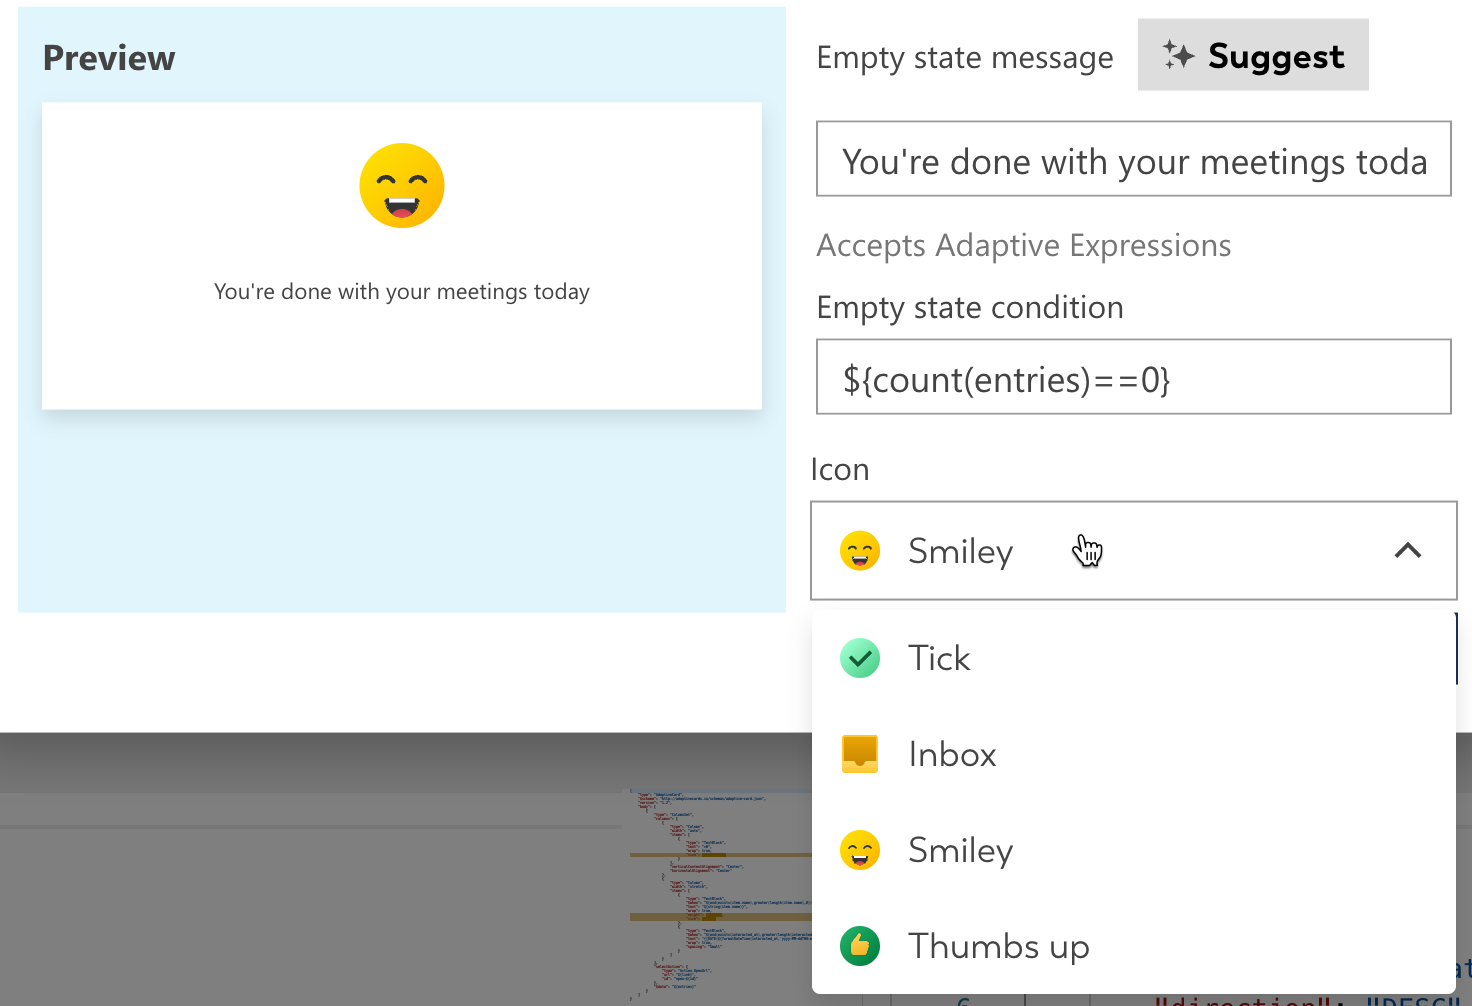Select the Thumbs up option label

(x=998, y=946)
